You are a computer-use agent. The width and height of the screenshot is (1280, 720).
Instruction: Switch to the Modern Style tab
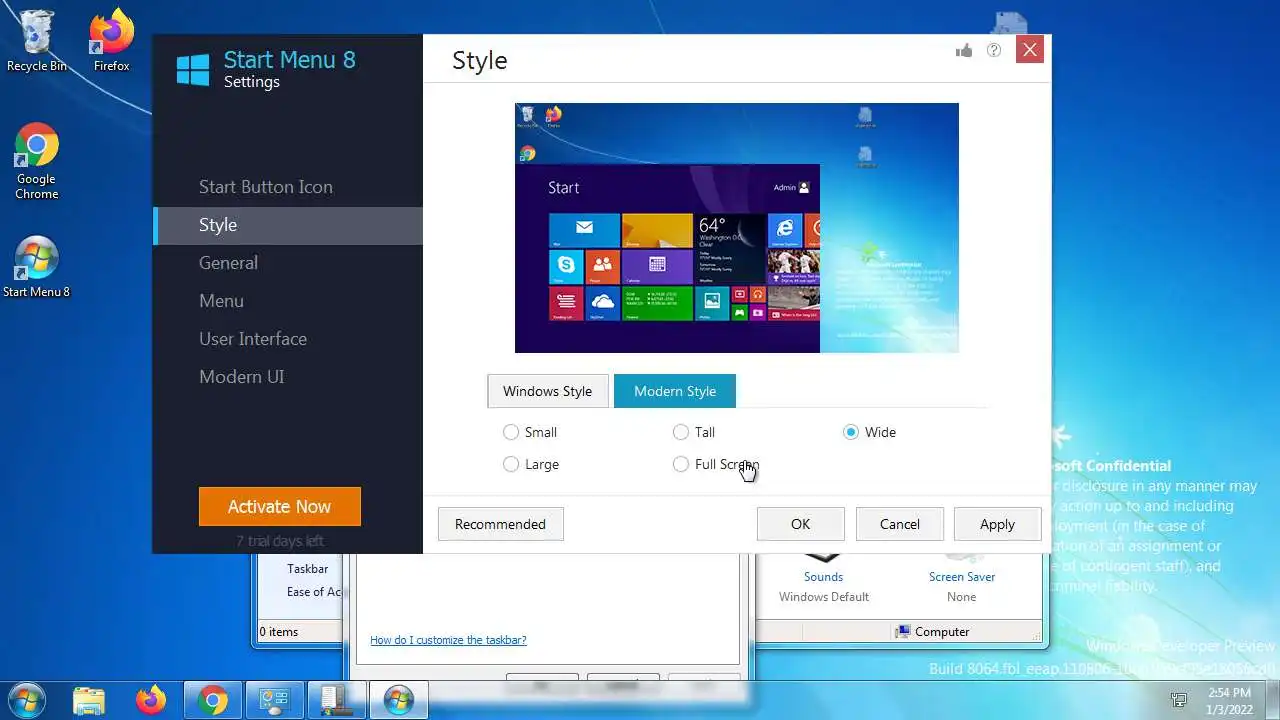(x=675, y=391)
